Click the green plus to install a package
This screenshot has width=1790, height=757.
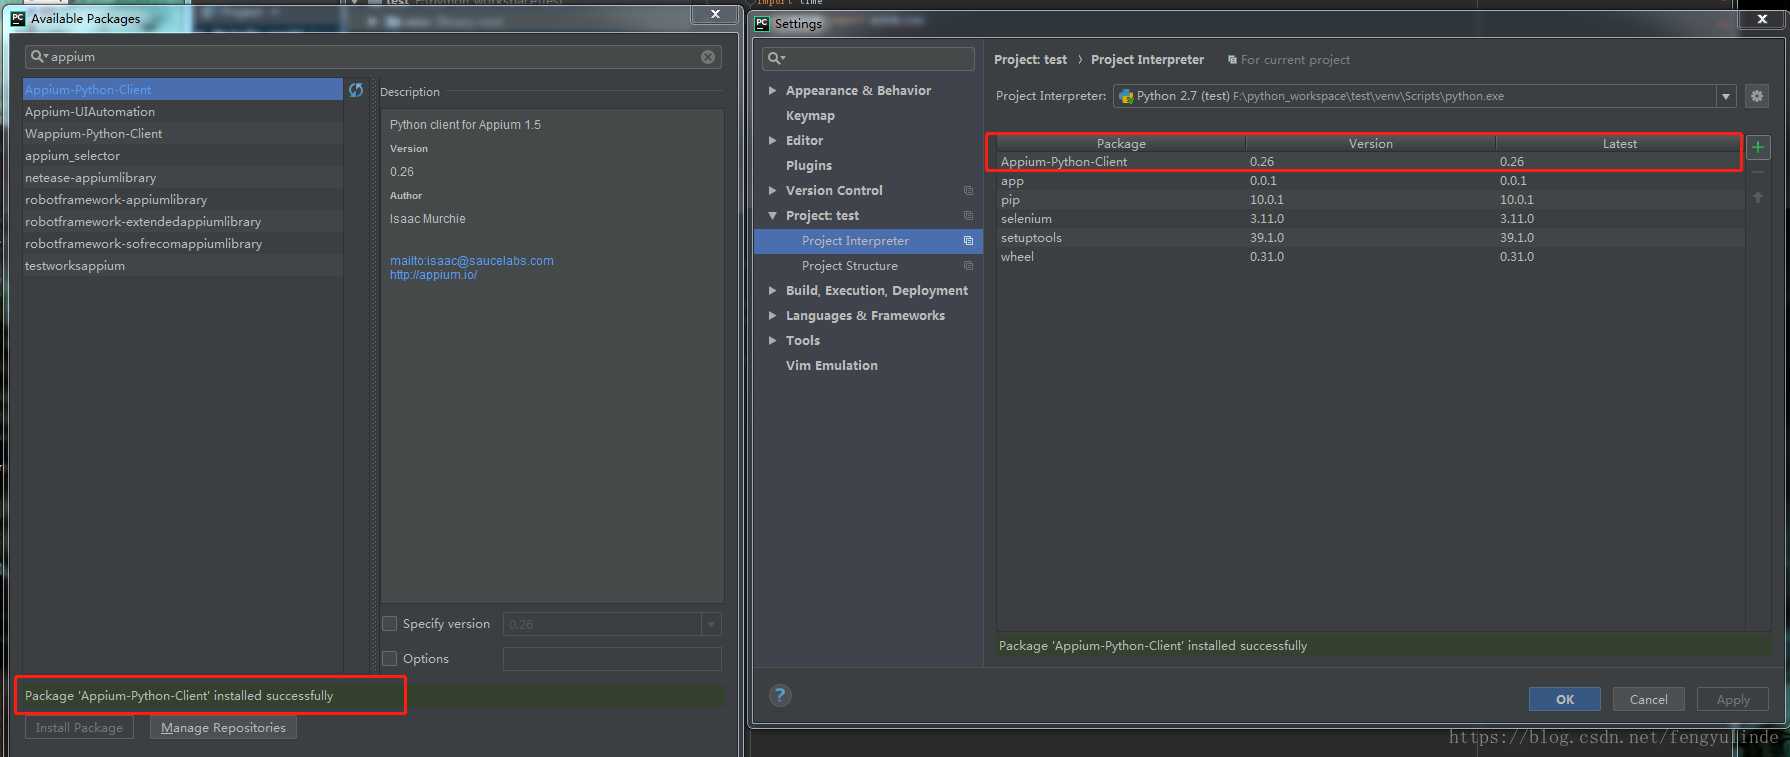pos(1758,147)
